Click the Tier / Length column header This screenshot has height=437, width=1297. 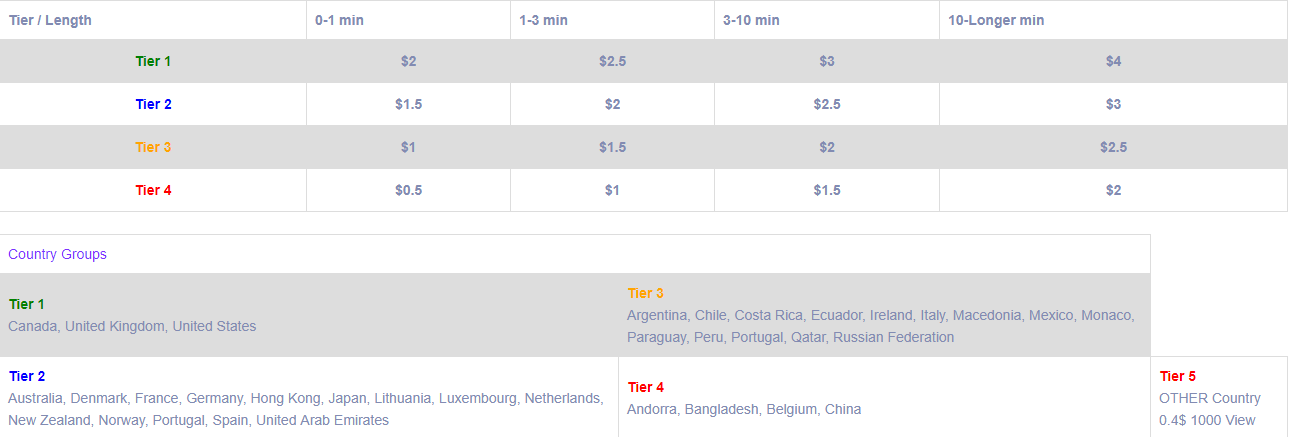pyautogui.click(x=51, y=20)
